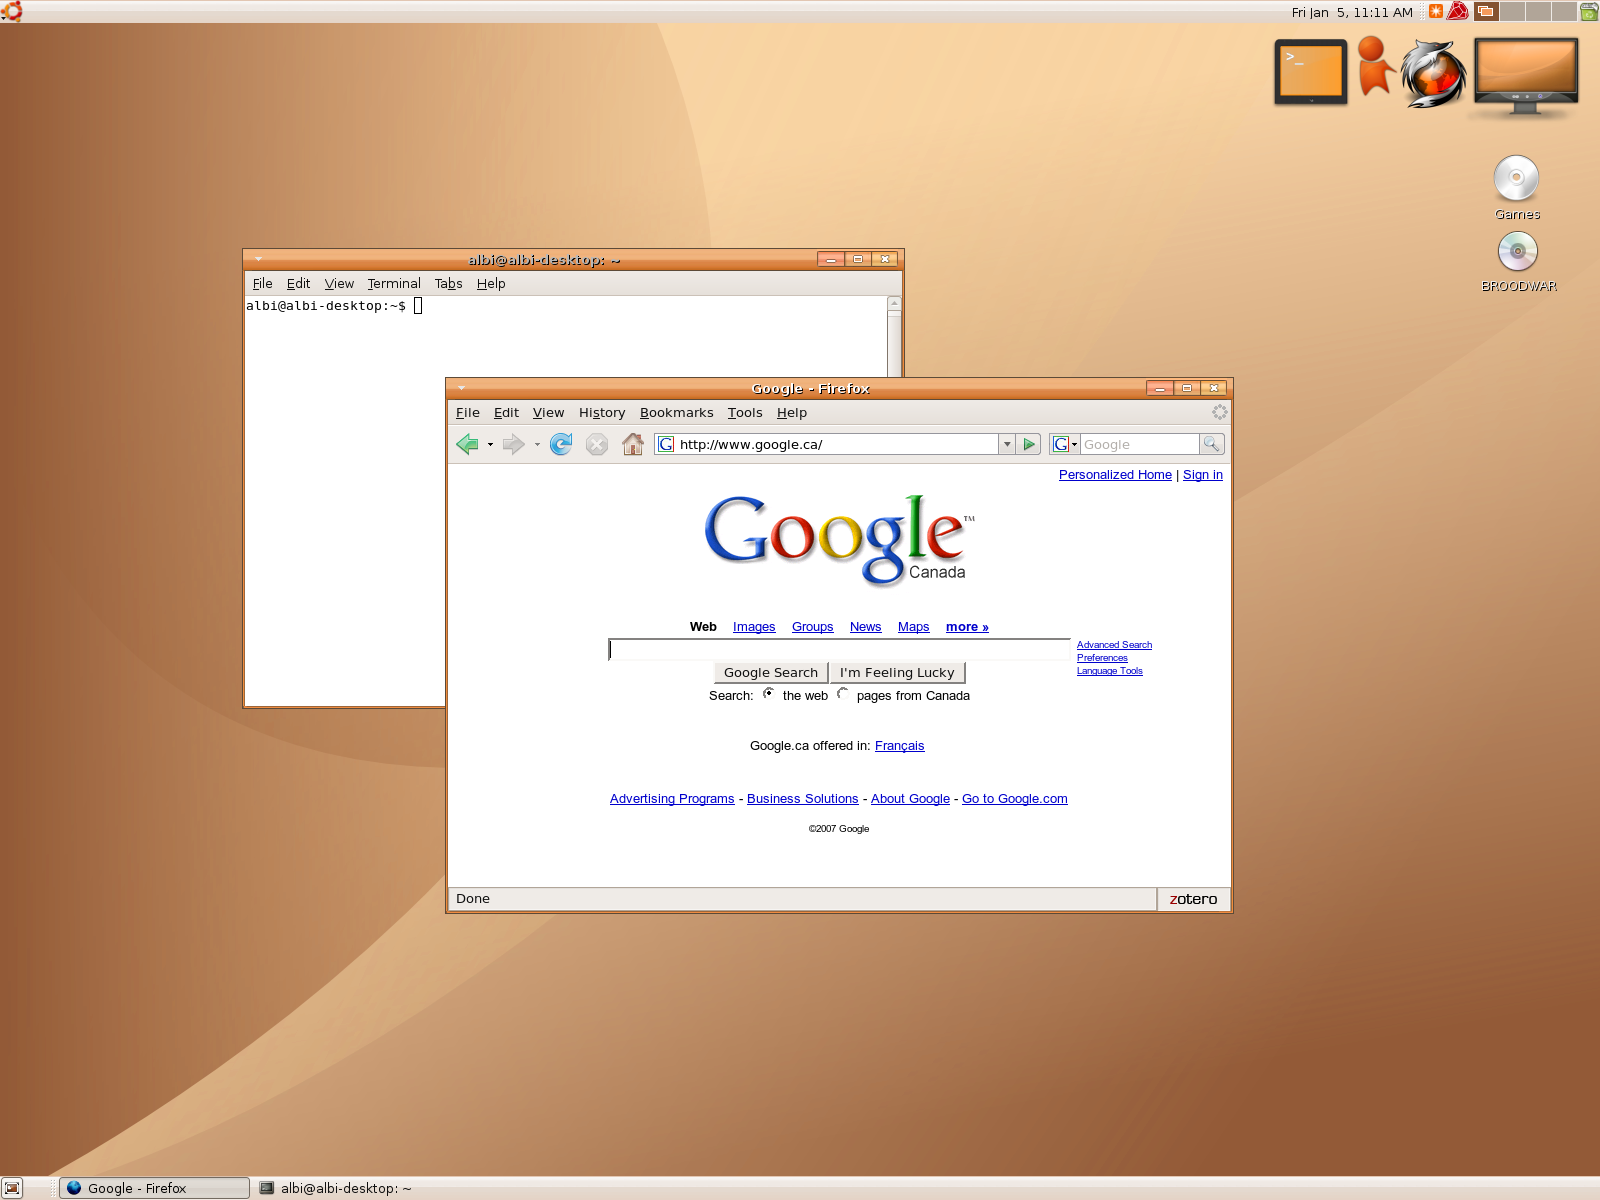Click the Google site favicon in the address bar
This screenshot has width=1600, height=1200.
click(666, 444)
